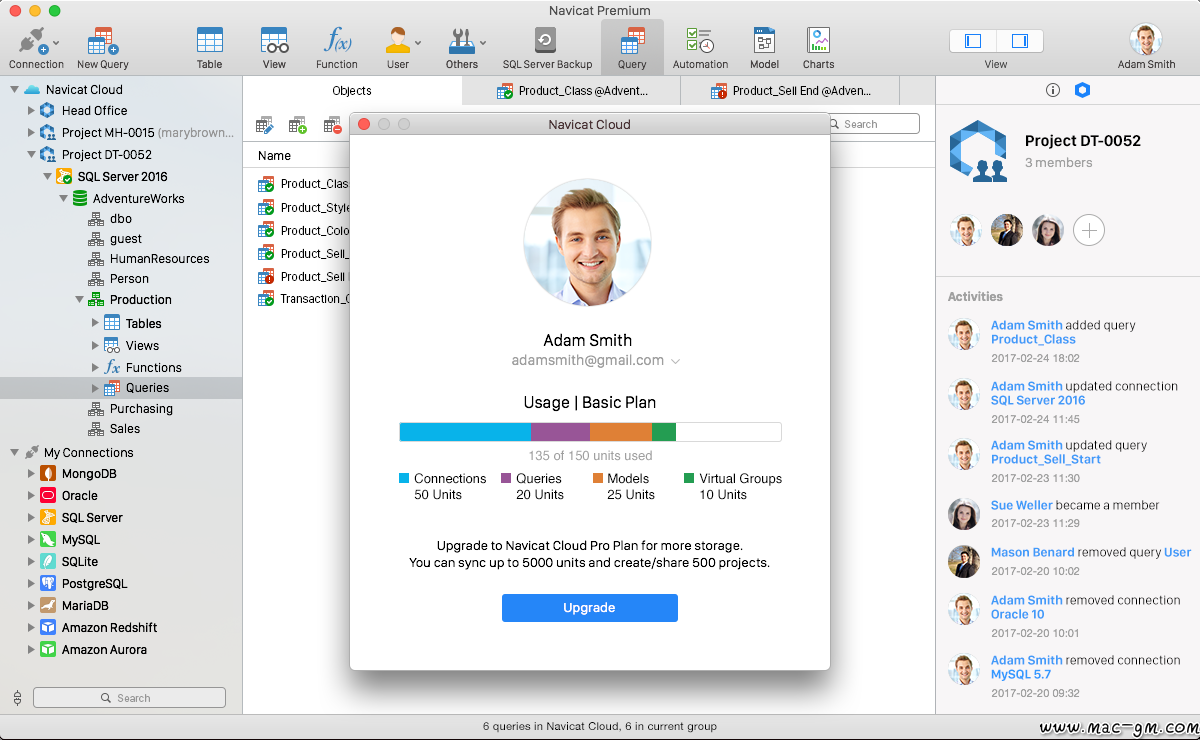This screenshot has width=1200, height=740.
Task: Collapse the Production schema node
Action: tap(79, 299)
